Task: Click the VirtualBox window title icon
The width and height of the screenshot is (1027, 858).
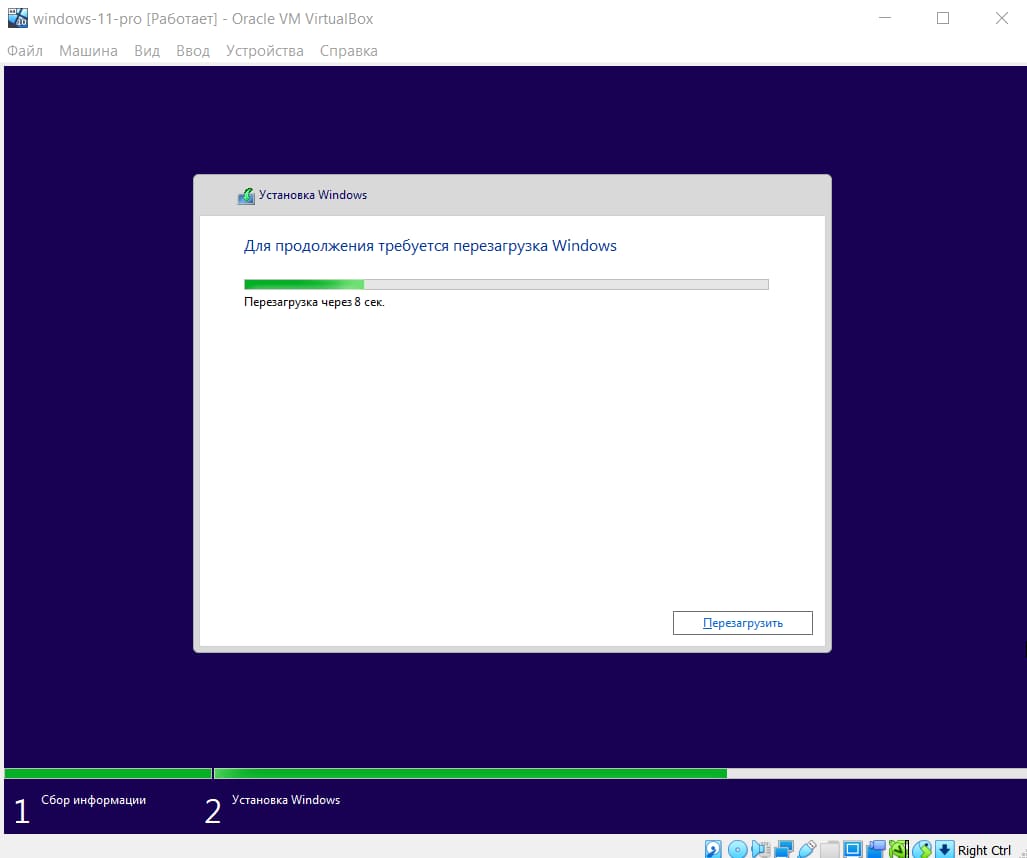Action: [x=18, y=18]
